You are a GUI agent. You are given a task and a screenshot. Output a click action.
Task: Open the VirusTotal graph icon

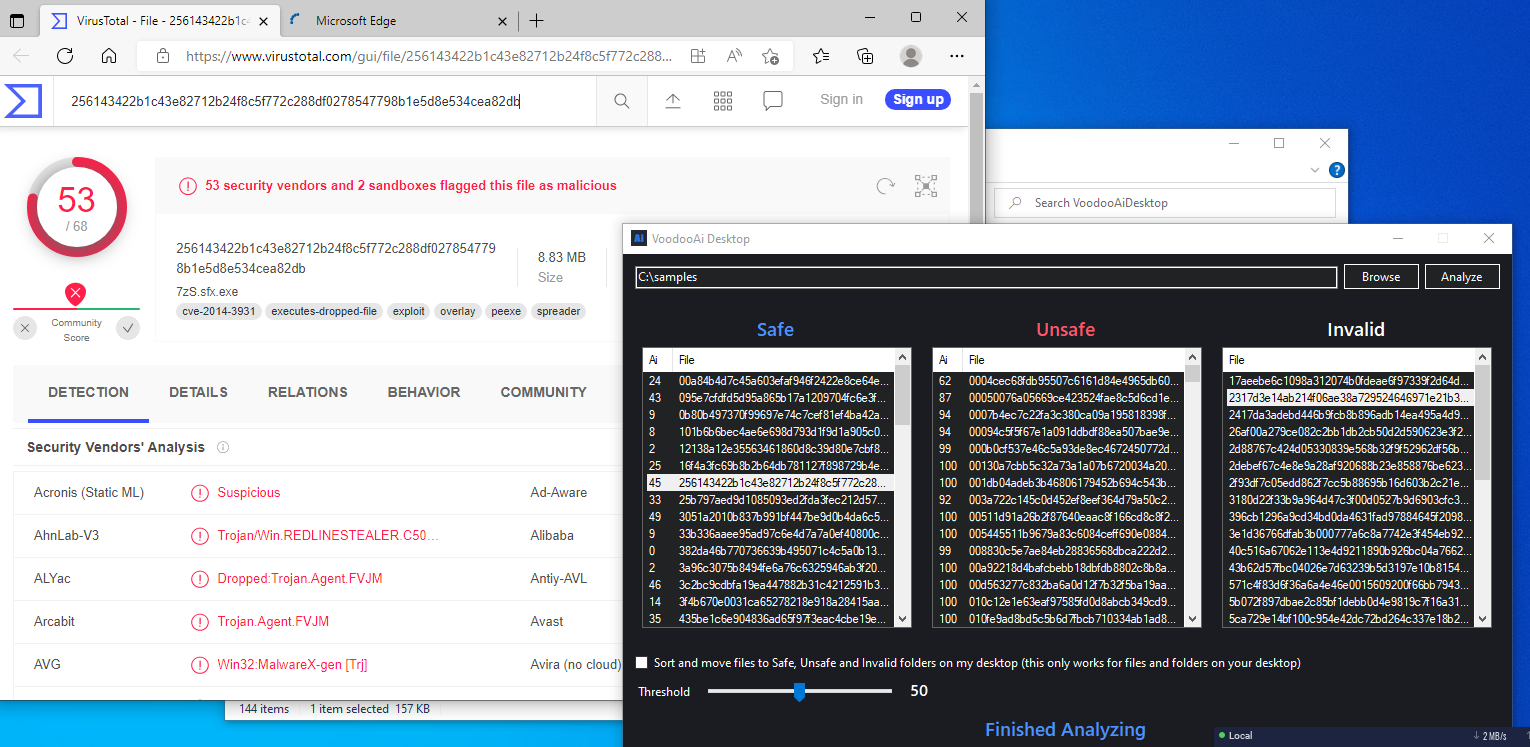926,186
